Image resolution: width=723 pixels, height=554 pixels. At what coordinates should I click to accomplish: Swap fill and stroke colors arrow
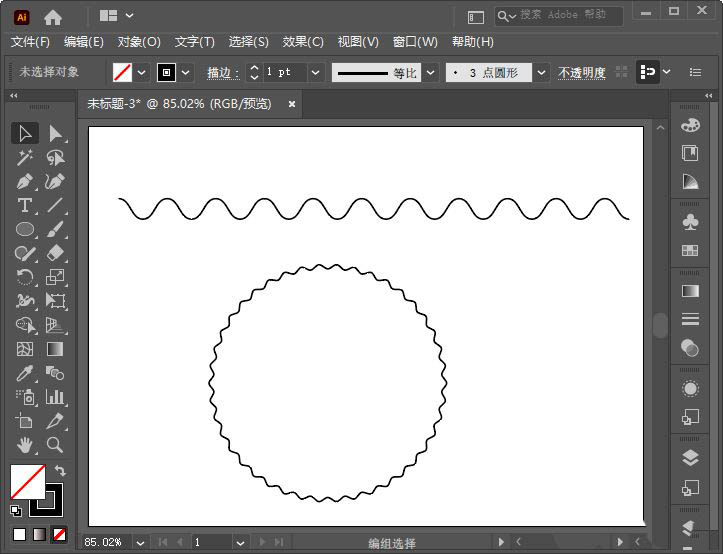click(x=60, y=471)
